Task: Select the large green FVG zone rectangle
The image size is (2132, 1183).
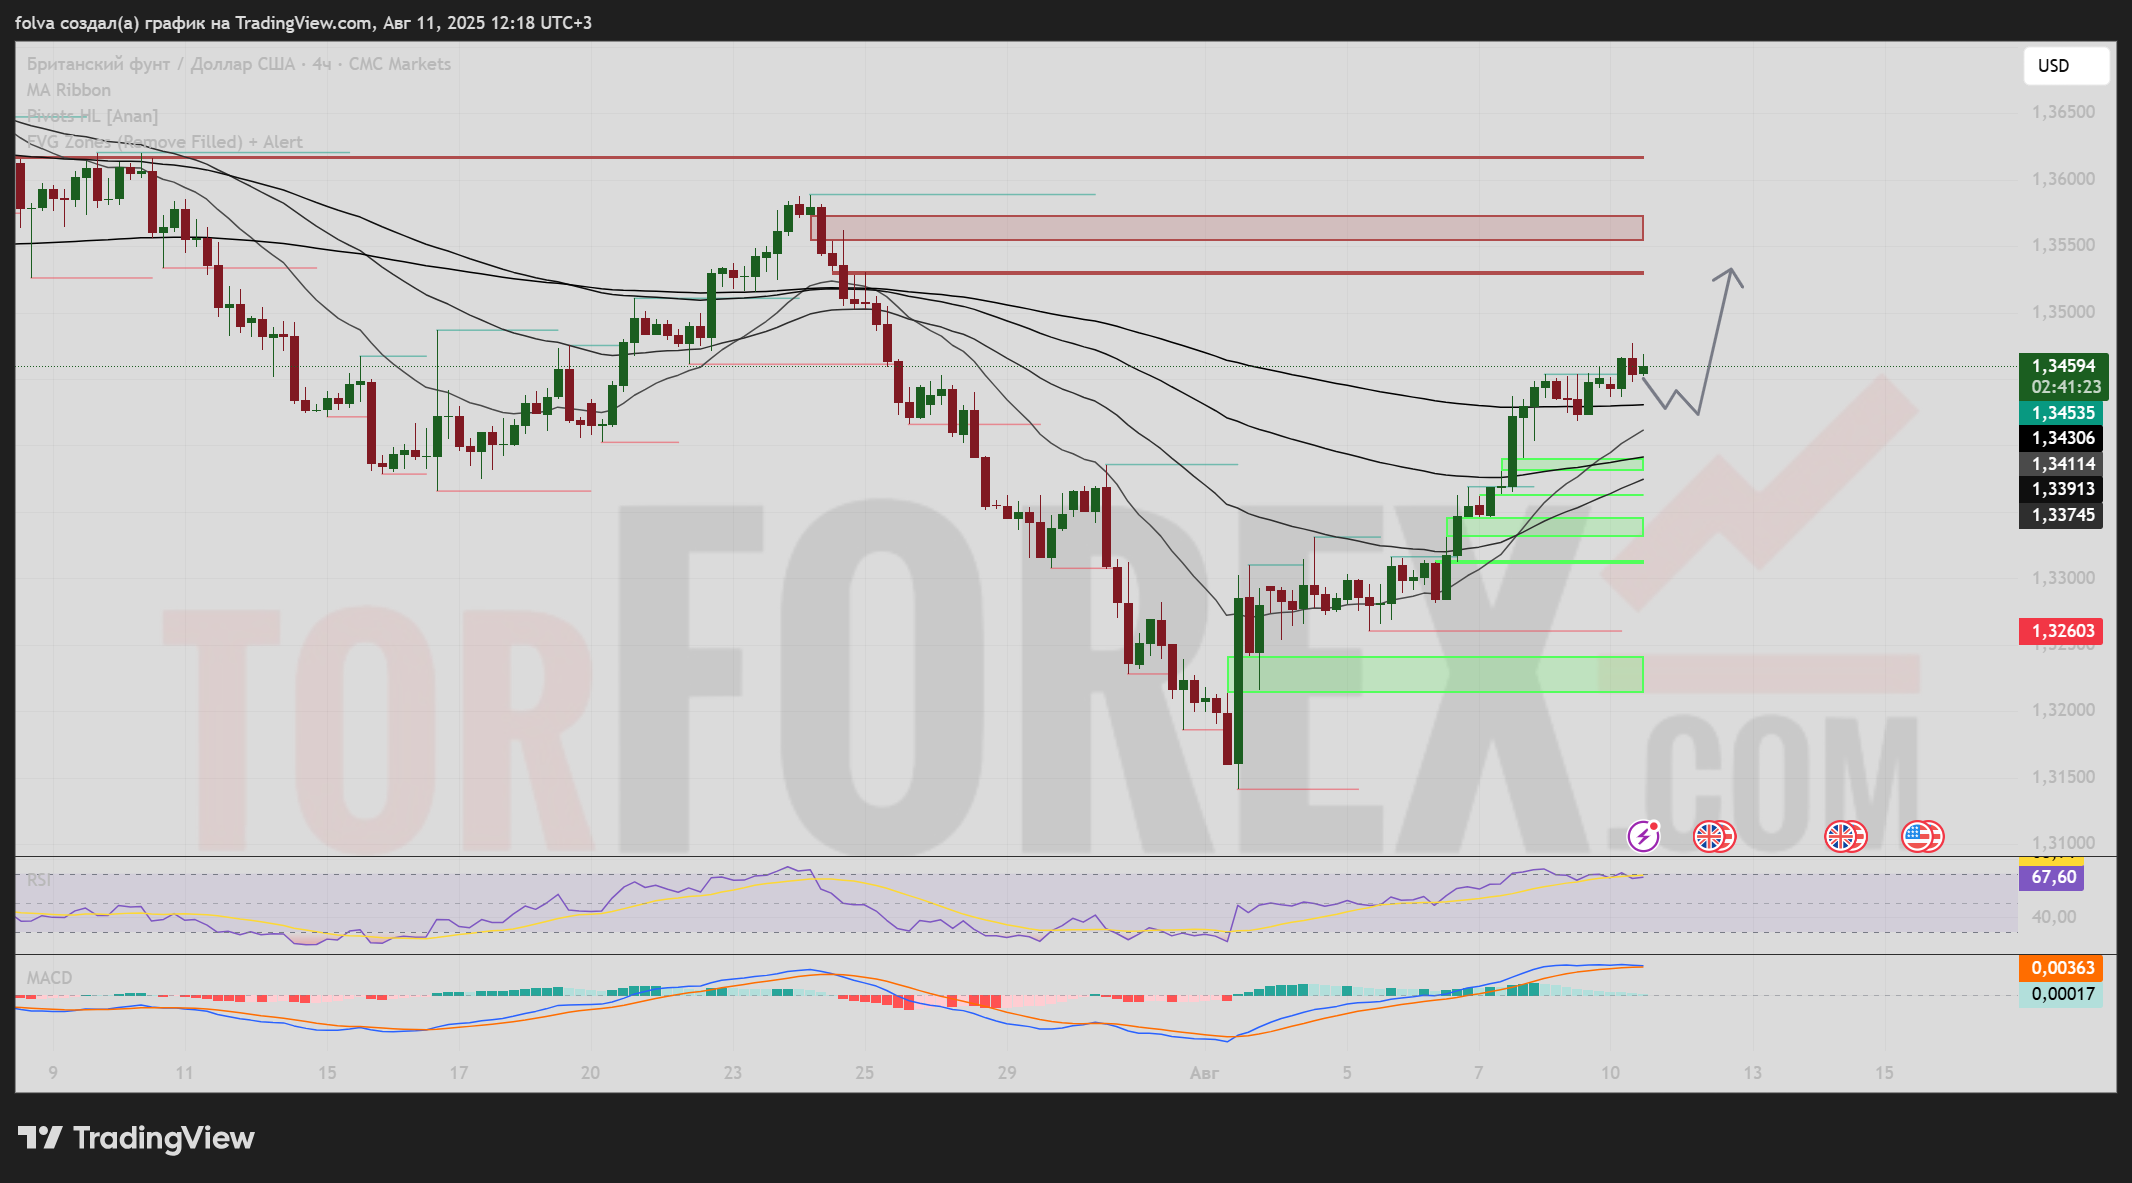Action: click(1434, 674)
